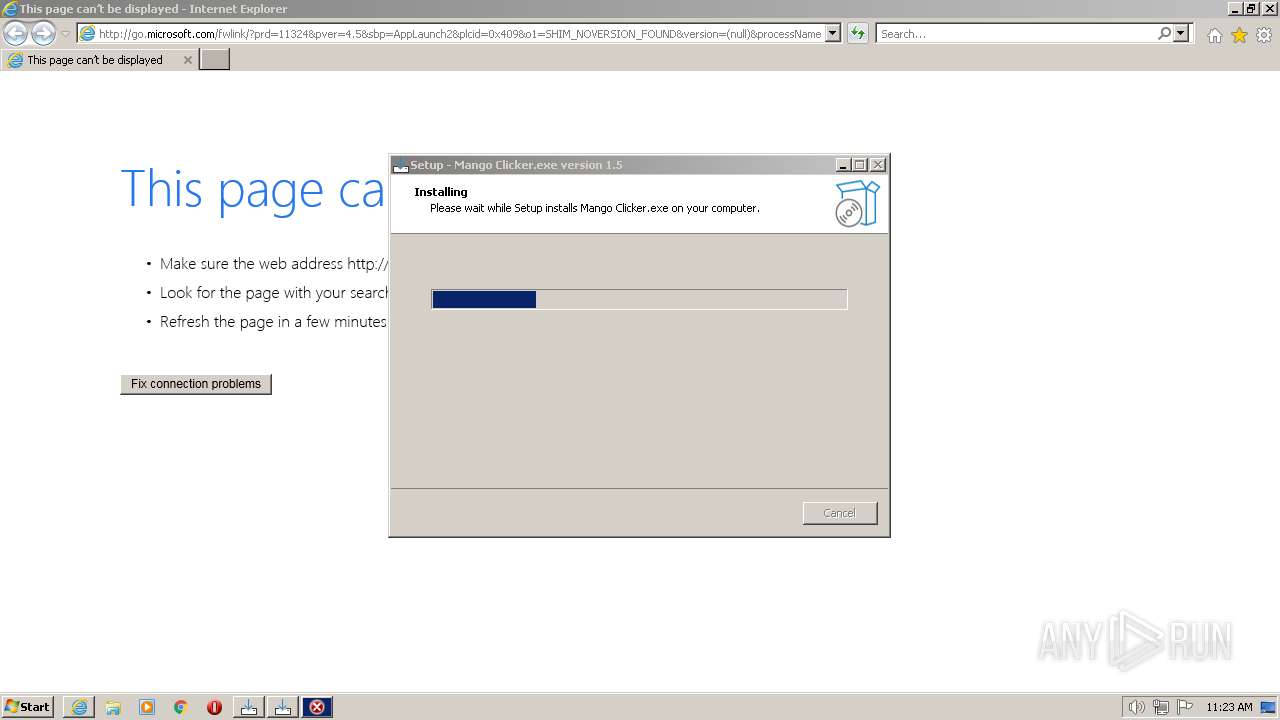Click the 11:23 AM system clock
Viewport: 1280px width, 720px height.
coord(1229,707)
